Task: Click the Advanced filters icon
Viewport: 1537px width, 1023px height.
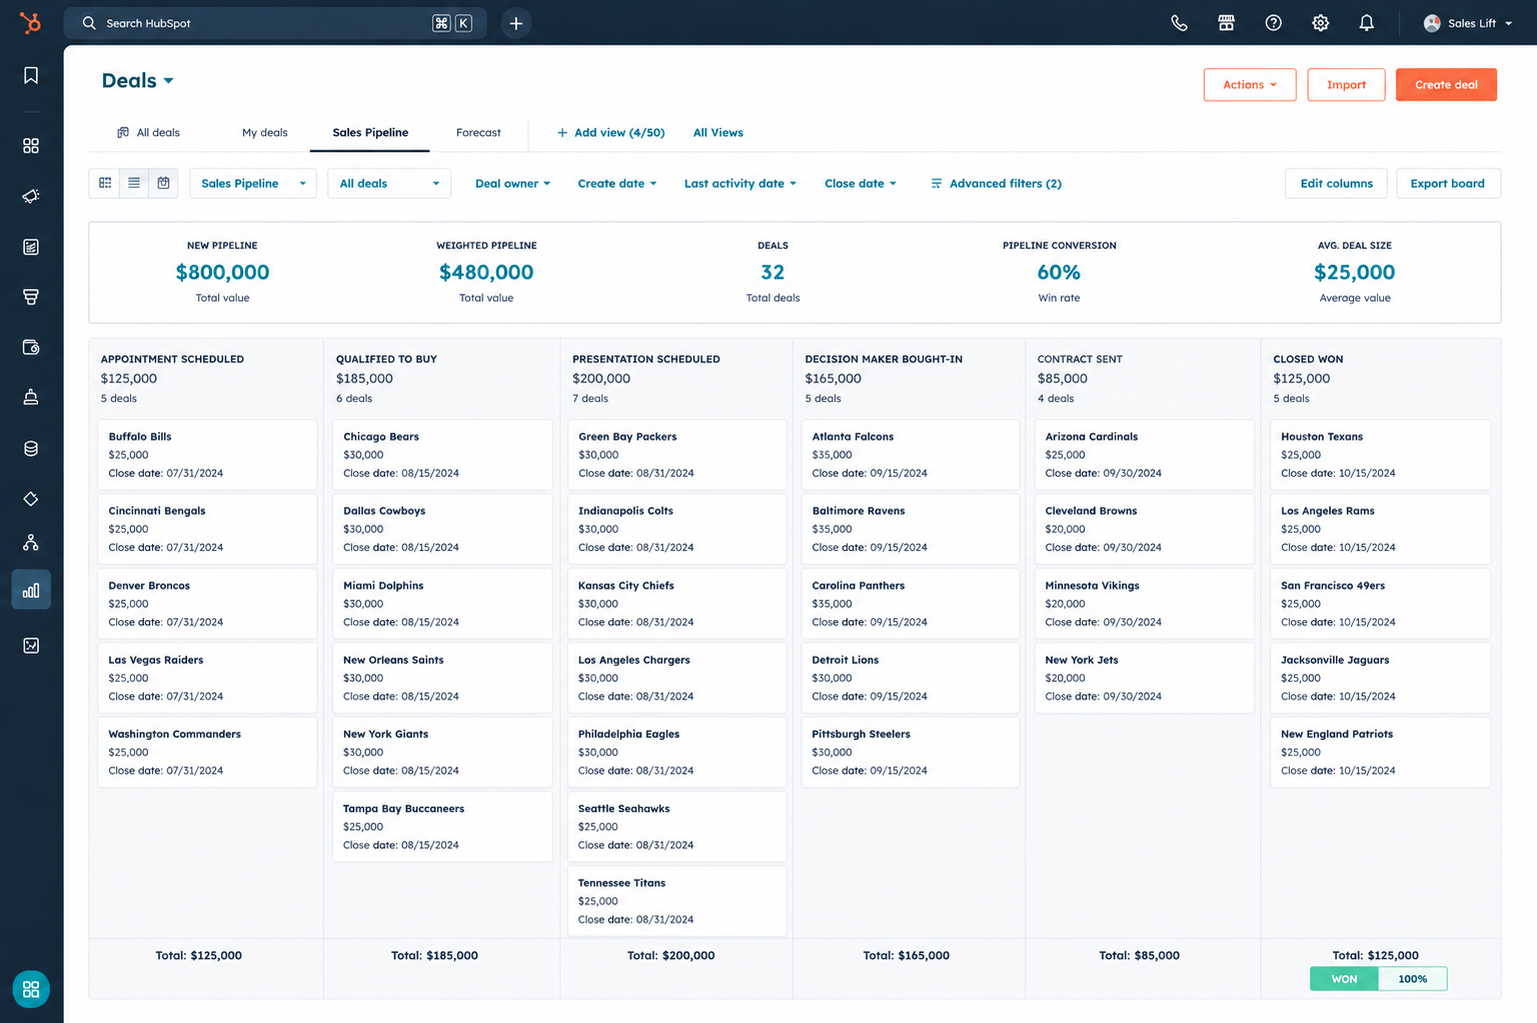Action: click(x=936, y=184)
